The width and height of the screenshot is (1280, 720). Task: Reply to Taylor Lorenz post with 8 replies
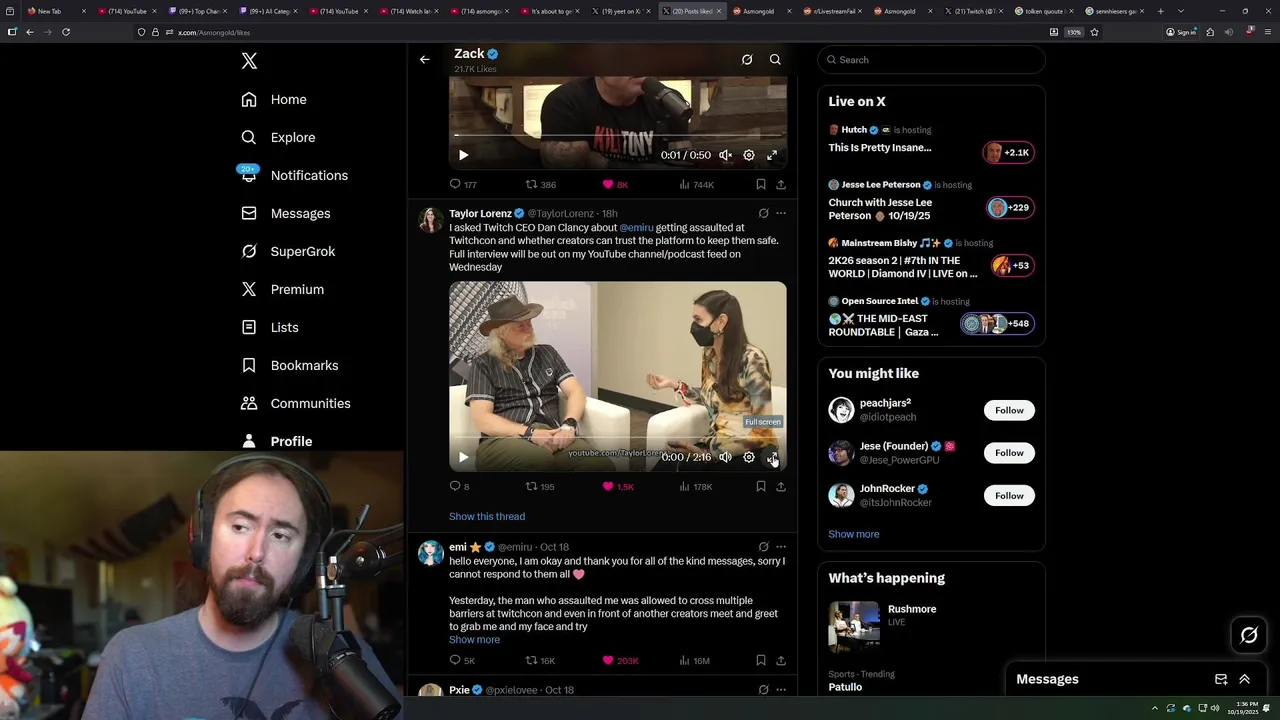tap(460, 487)
